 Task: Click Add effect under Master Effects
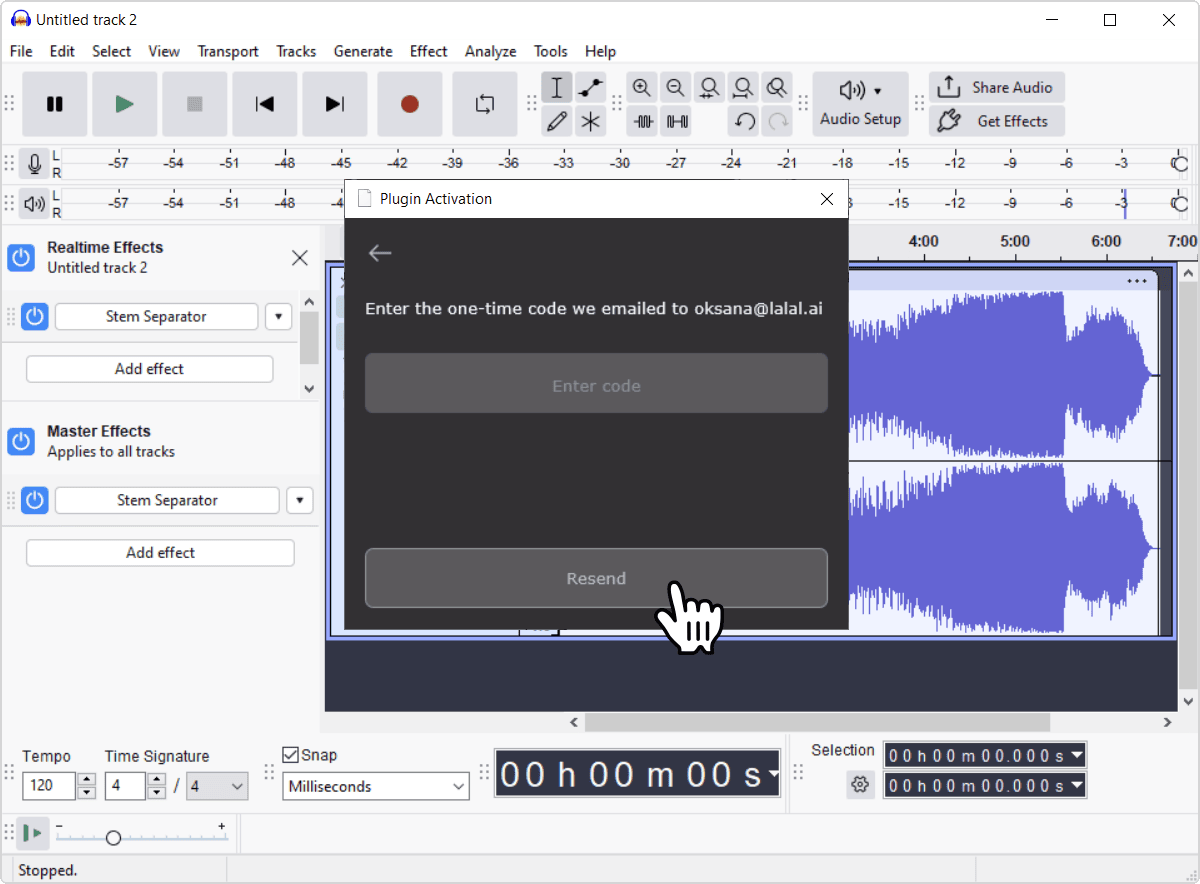pos(160,552)
